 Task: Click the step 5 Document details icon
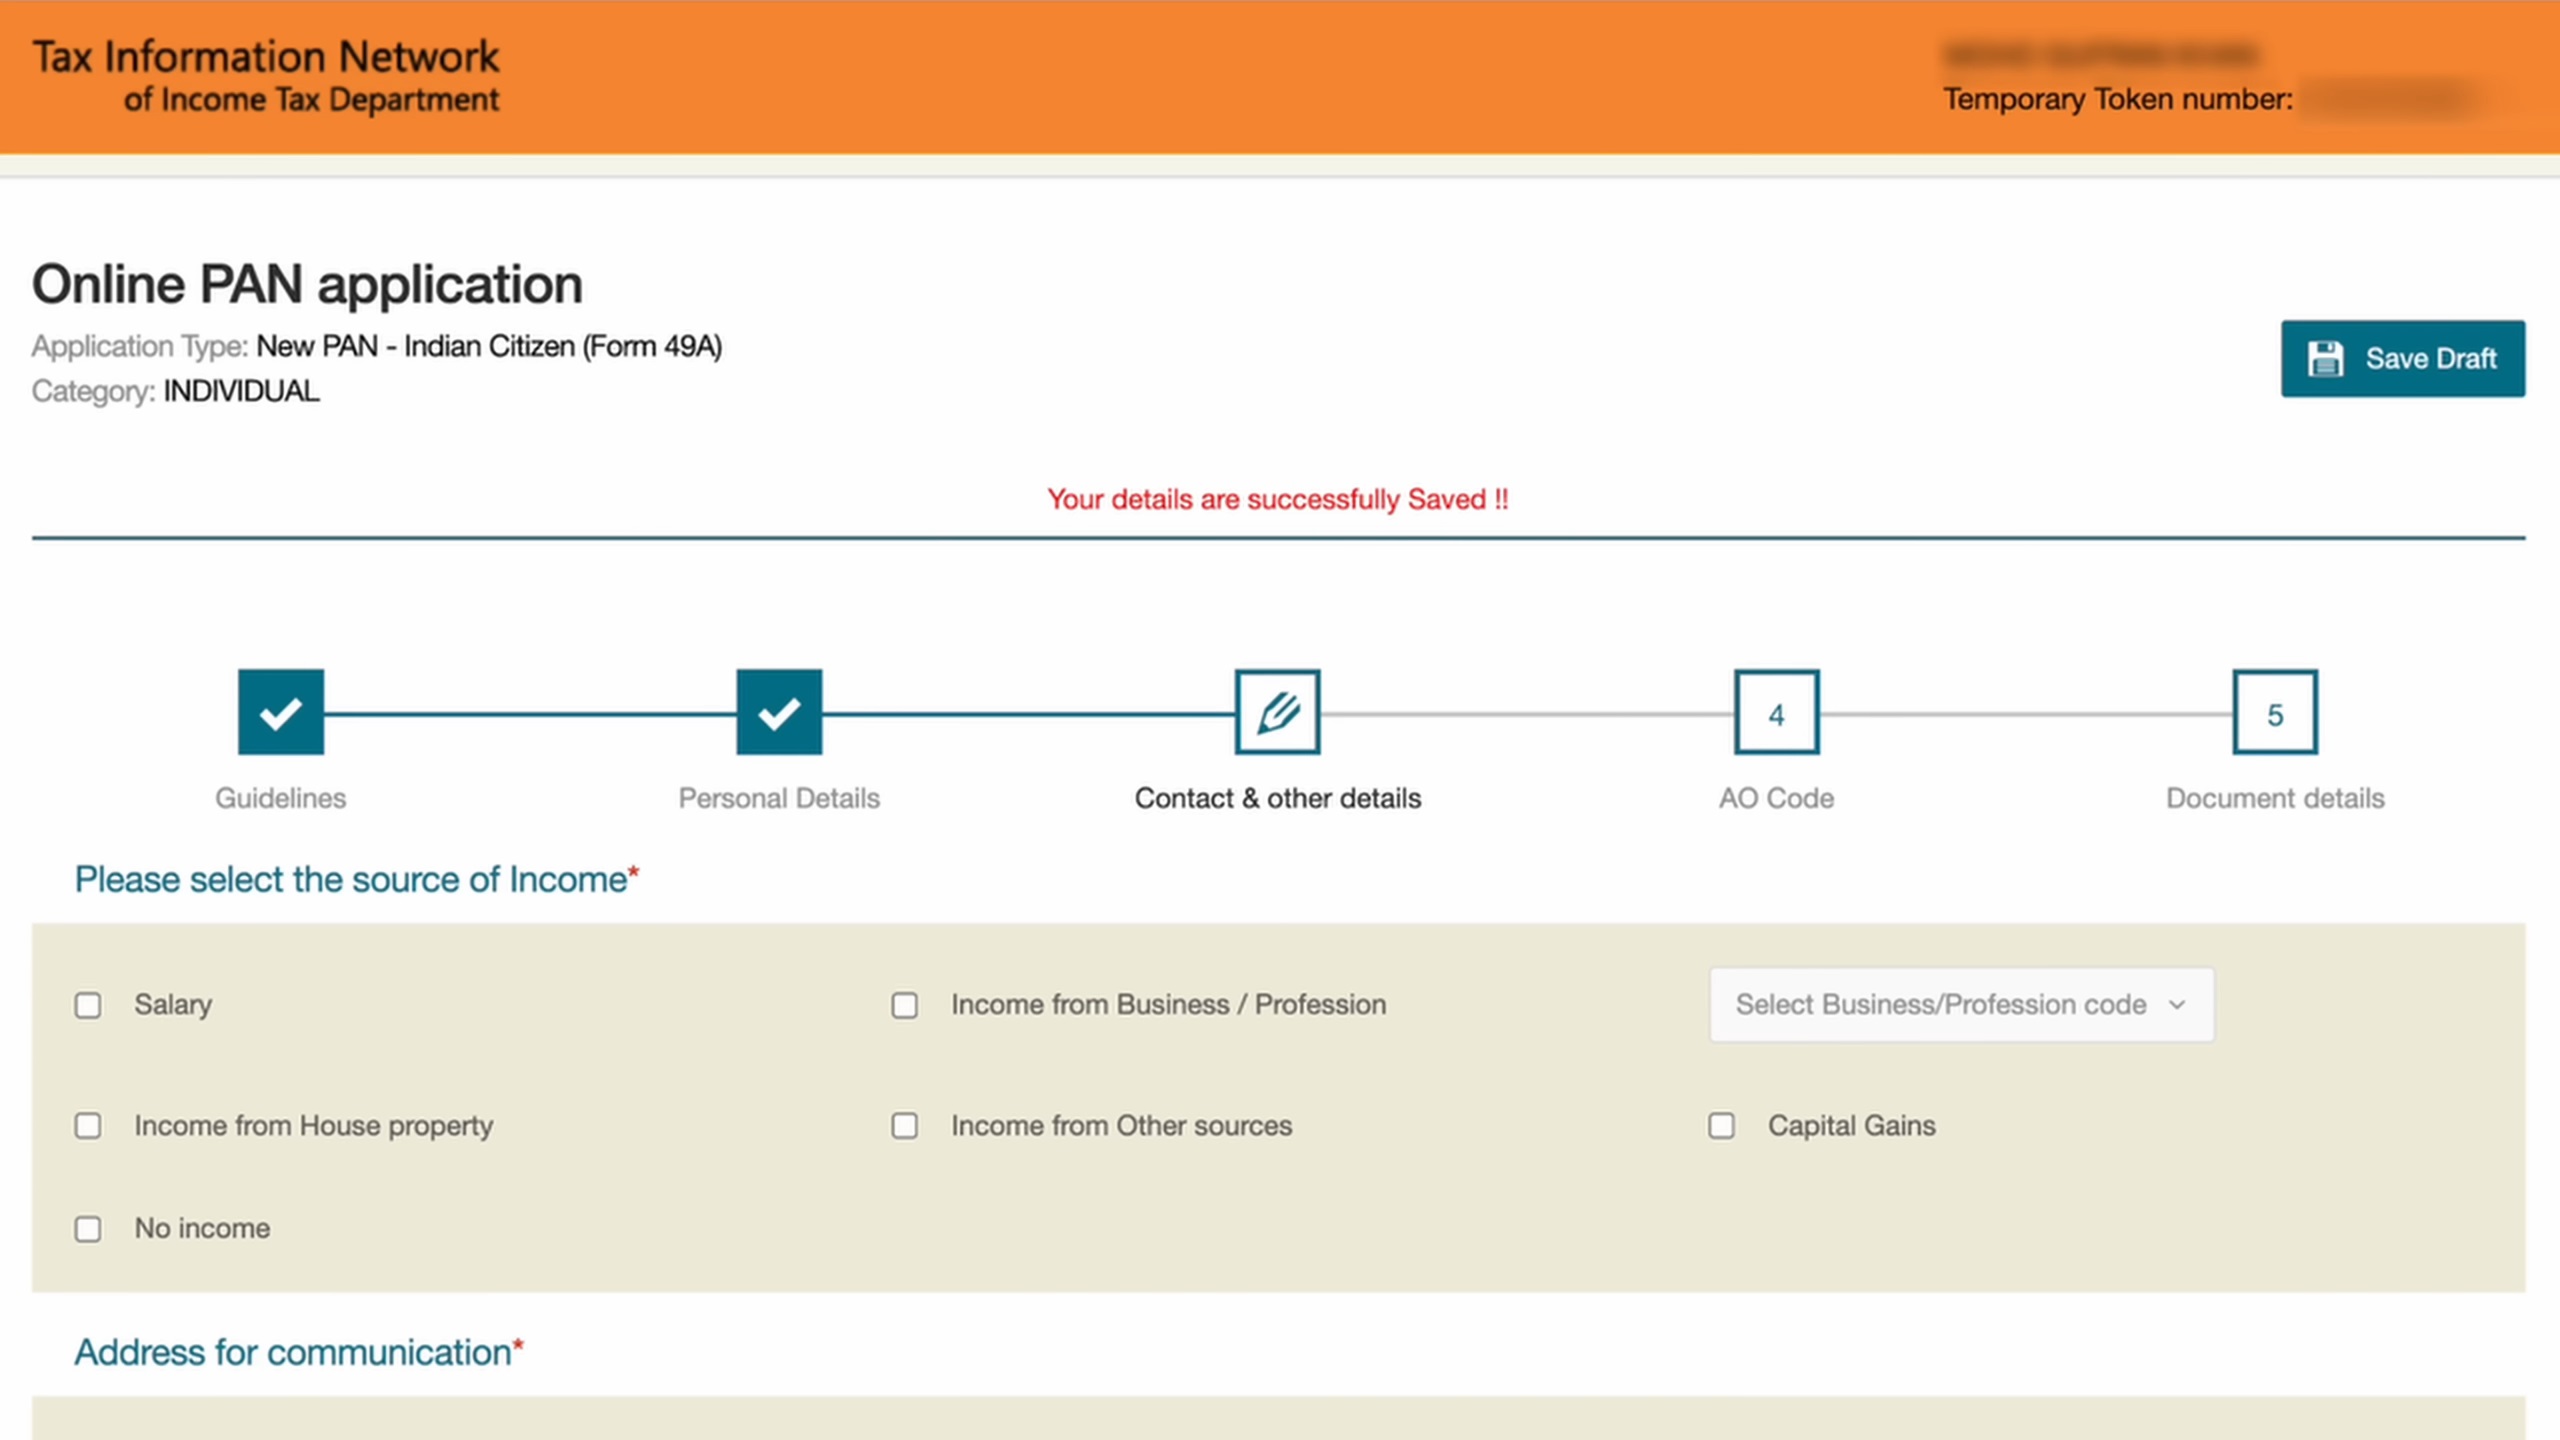tap(2274, 711)
